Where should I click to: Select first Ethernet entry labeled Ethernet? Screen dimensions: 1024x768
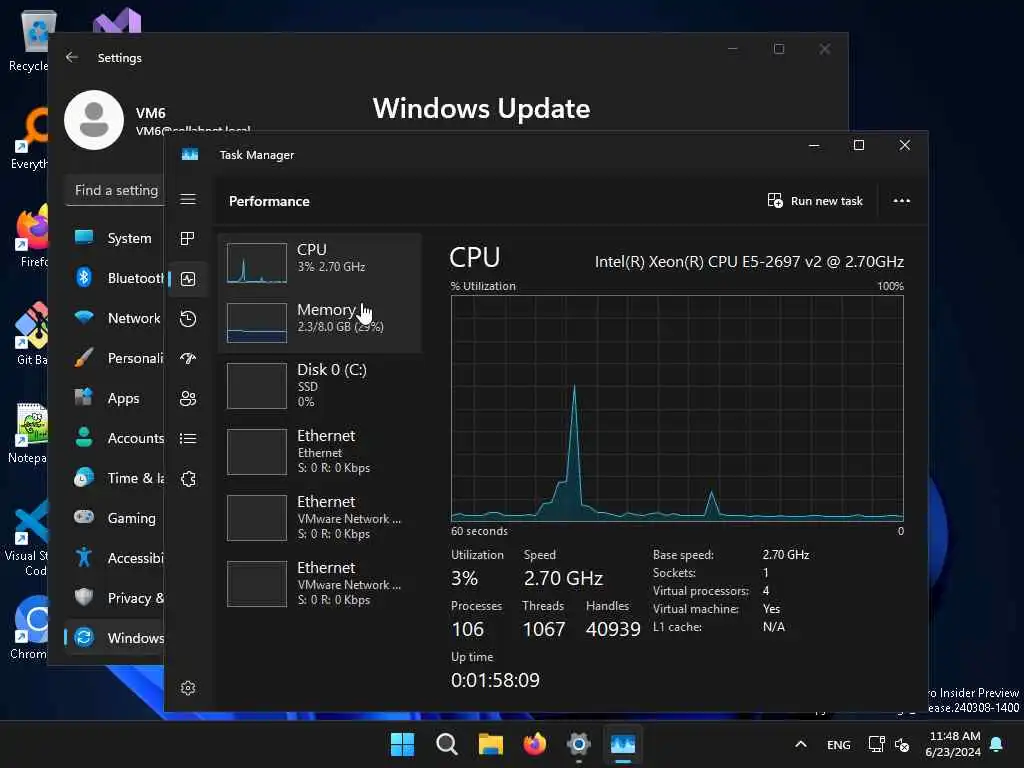point(319,451)
